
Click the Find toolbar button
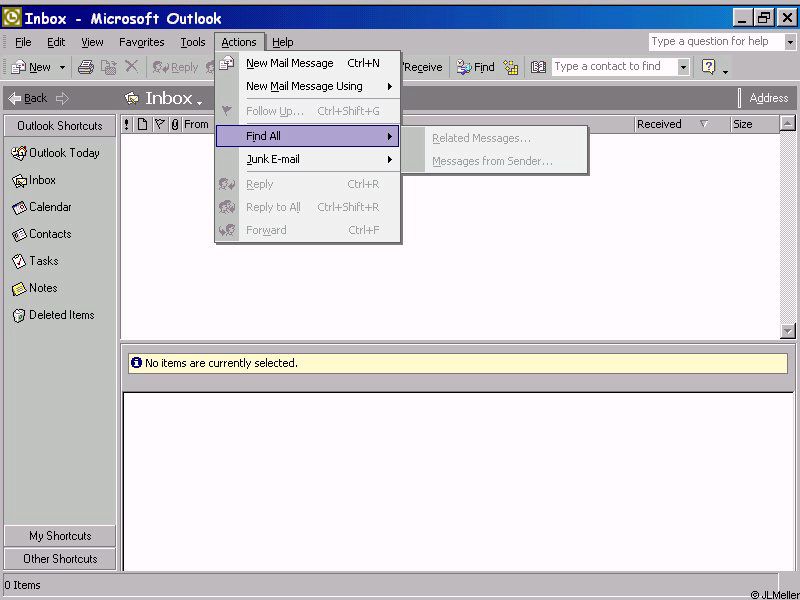point(476,67)
